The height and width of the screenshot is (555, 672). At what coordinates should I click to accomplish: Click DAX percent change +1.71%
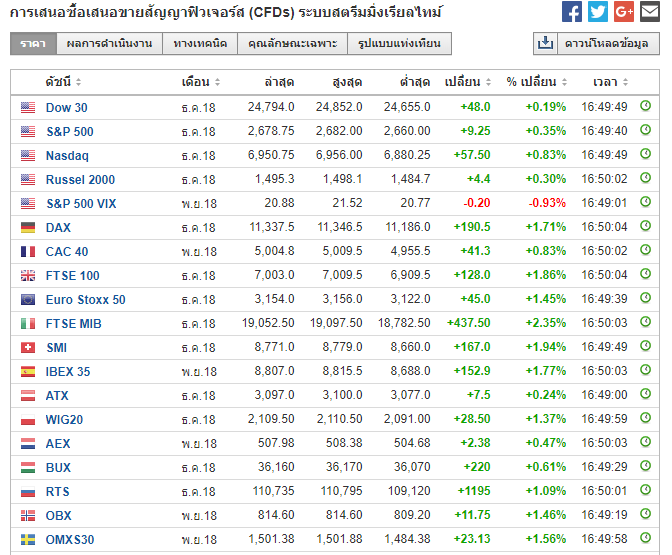(546, 227)
